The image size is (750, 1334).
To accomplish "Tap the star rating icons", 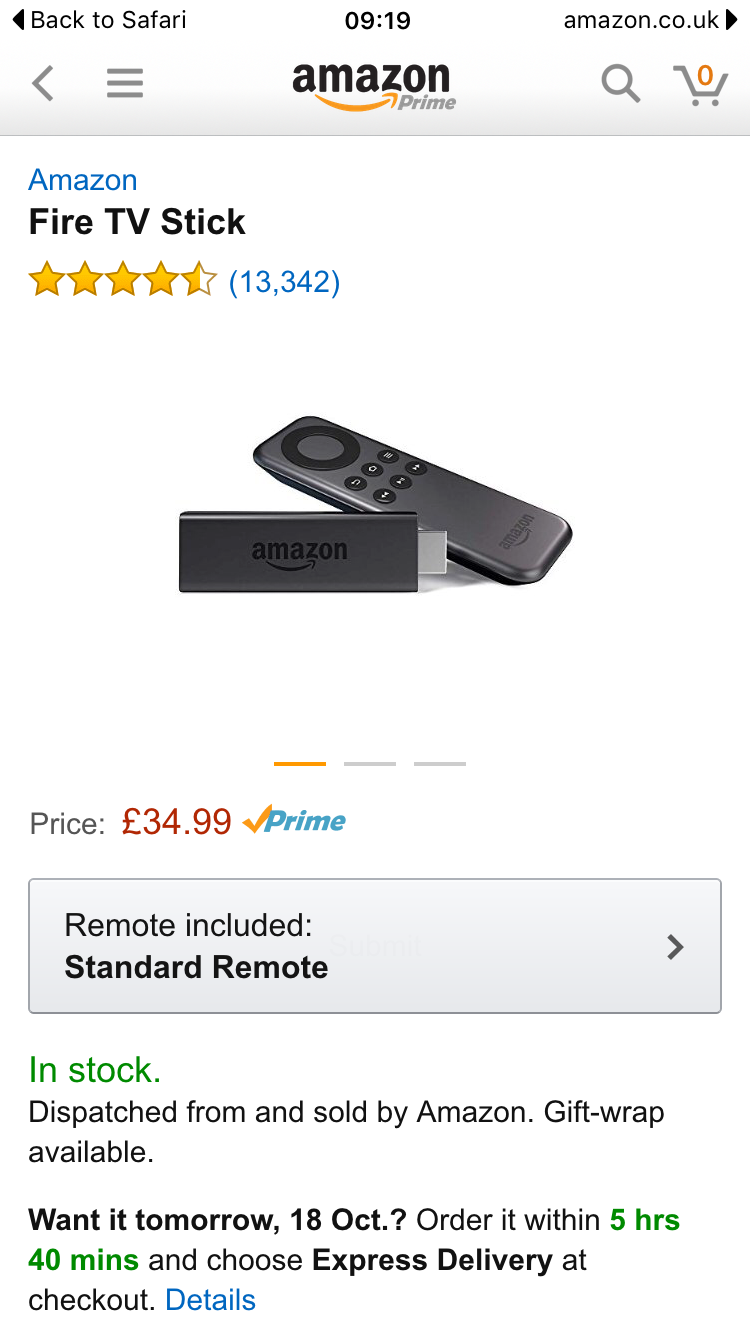I will click(123, 280).
